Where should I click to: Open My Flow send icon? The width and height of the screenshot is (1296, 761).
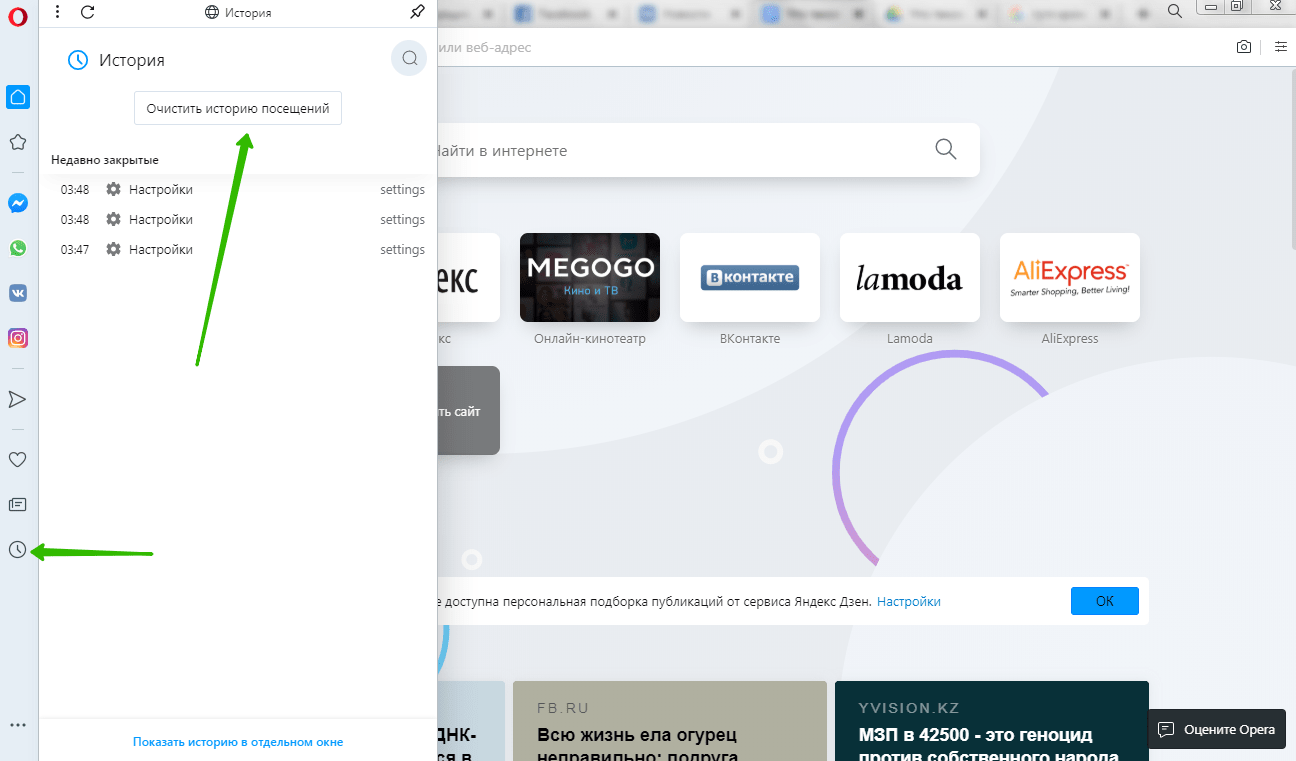coord(18,399)
